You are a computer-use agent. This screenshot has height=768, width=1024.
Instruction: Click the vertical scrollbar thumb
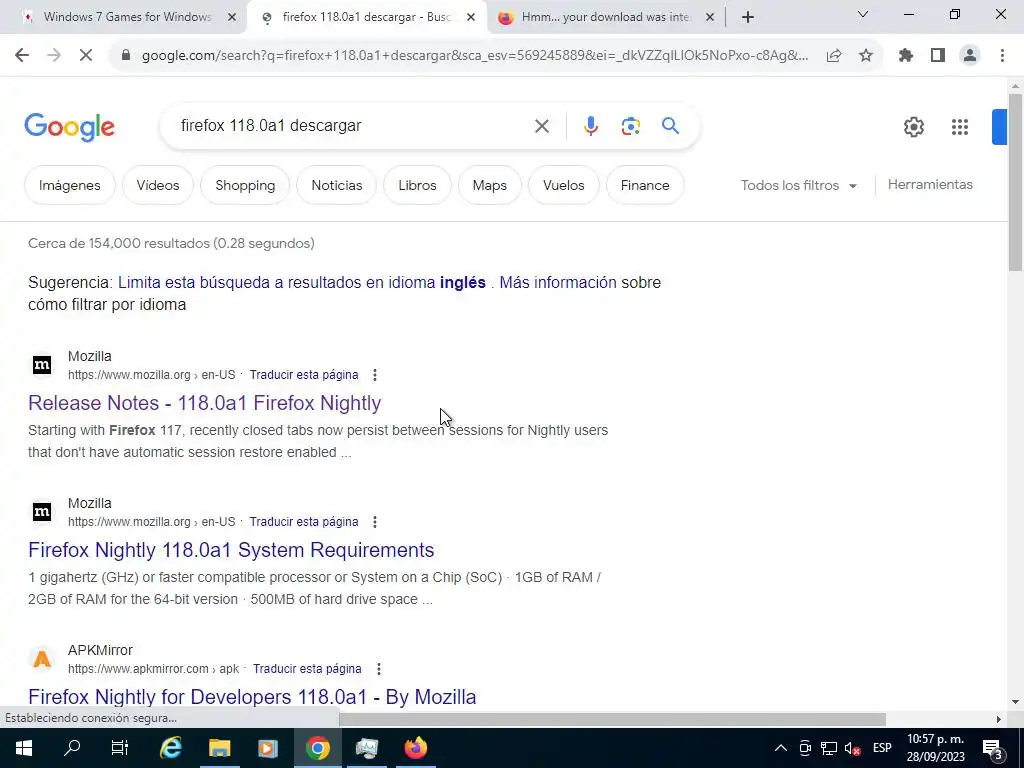(x=1015, y=182)
